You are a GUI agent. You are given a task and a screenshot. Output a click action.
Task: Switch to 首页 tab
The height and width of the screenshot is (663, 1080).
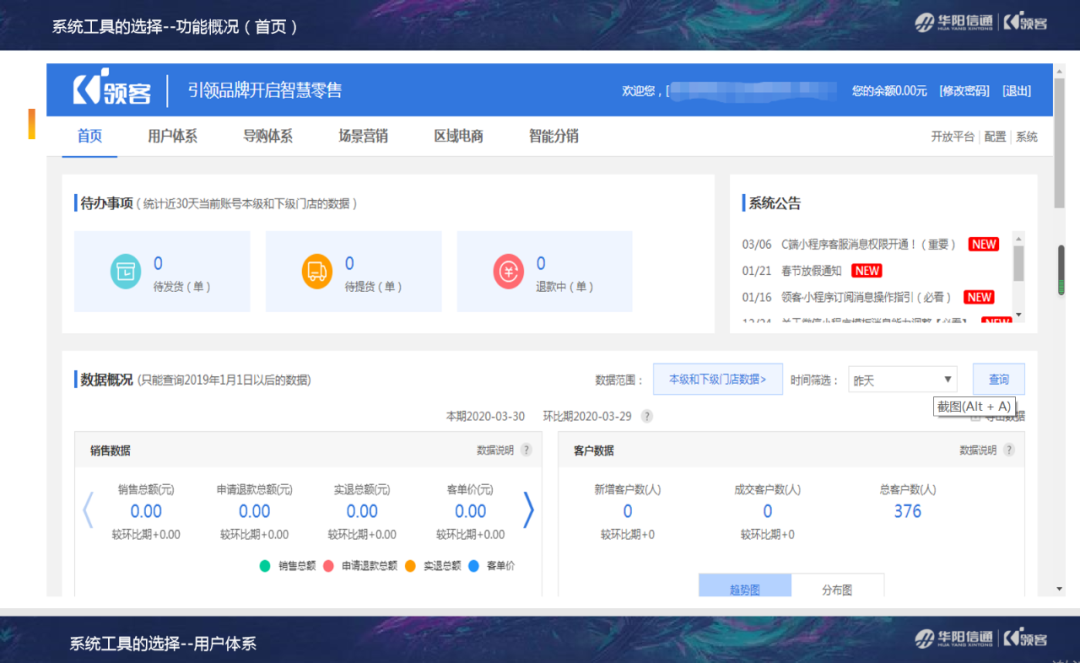pos(90,136)
